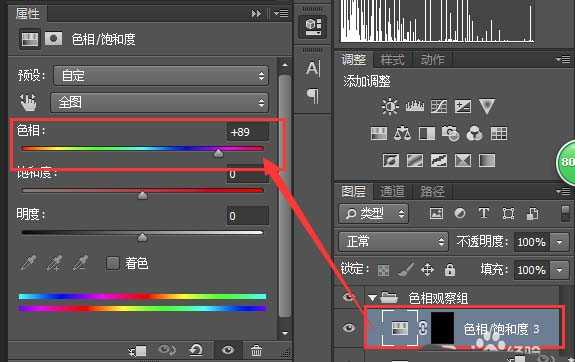Add a Color Lookup adjustment
575x362 pixels.
click(499, 134)
